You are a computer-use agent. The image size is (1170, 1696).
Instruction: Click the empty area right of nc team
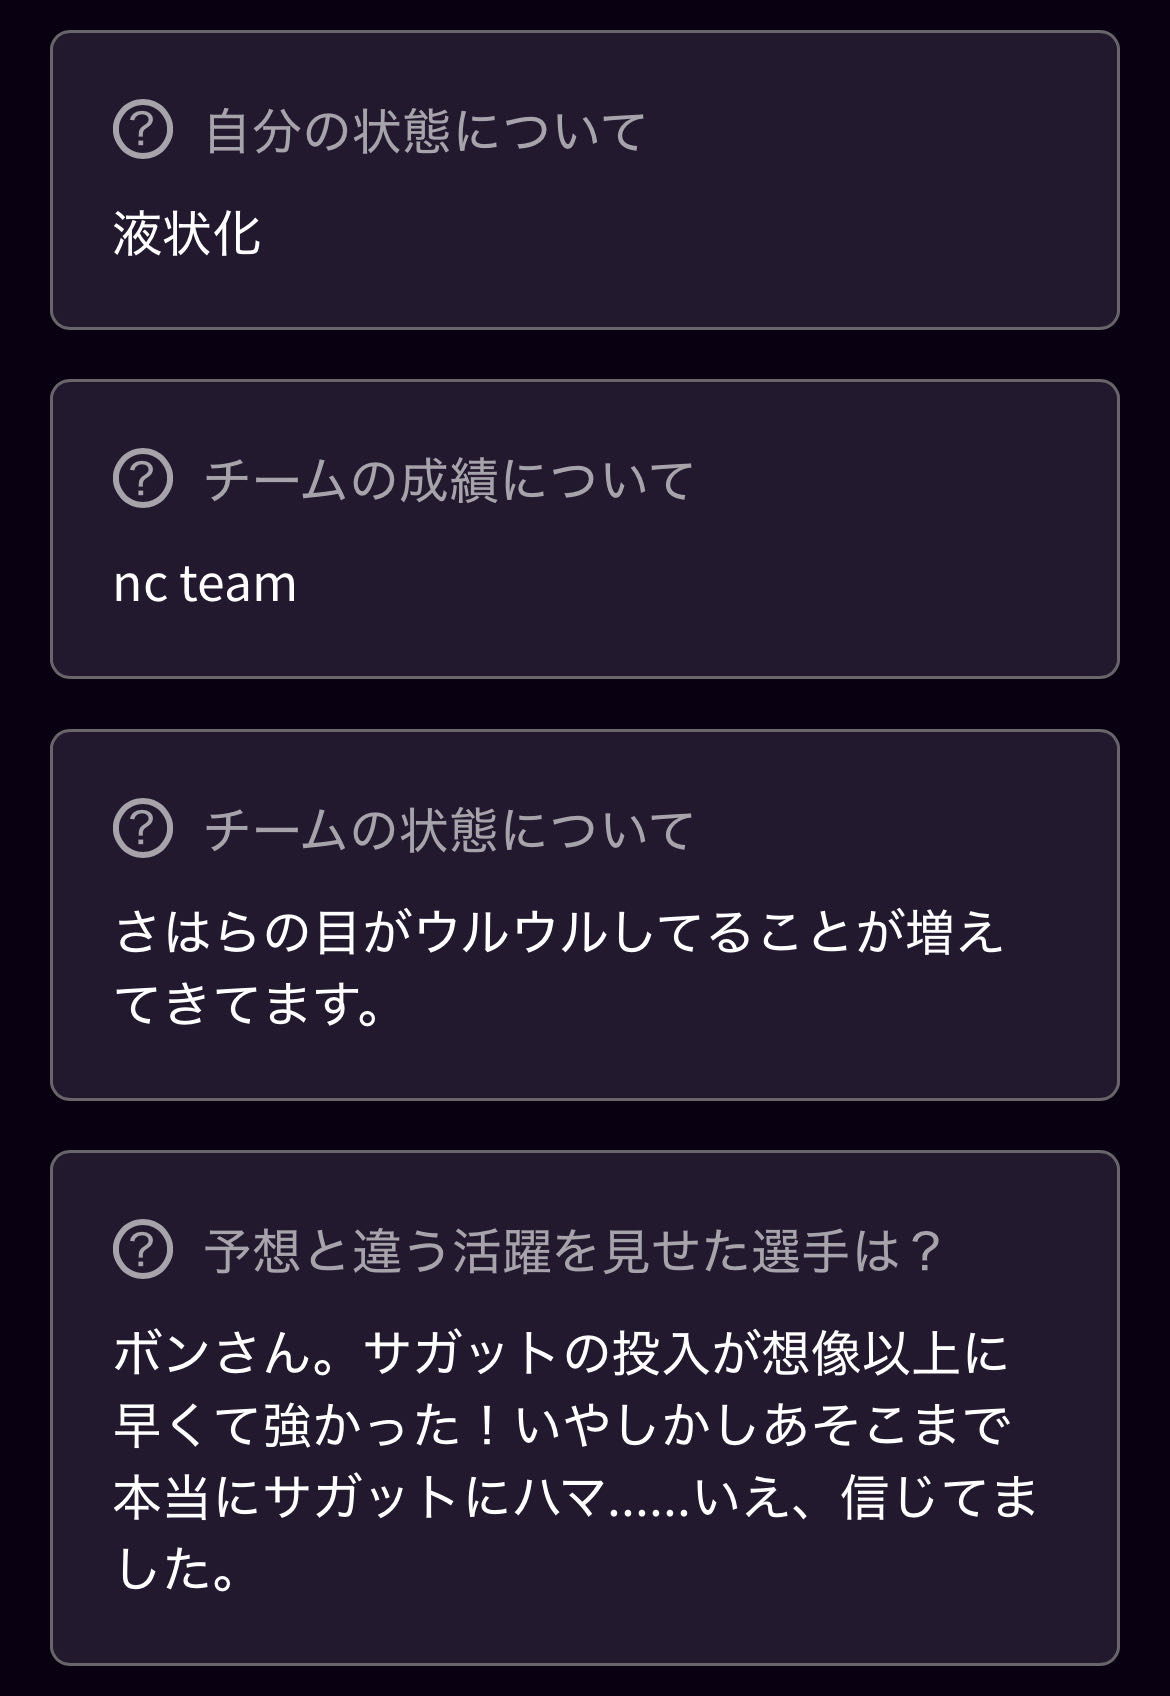700,584
